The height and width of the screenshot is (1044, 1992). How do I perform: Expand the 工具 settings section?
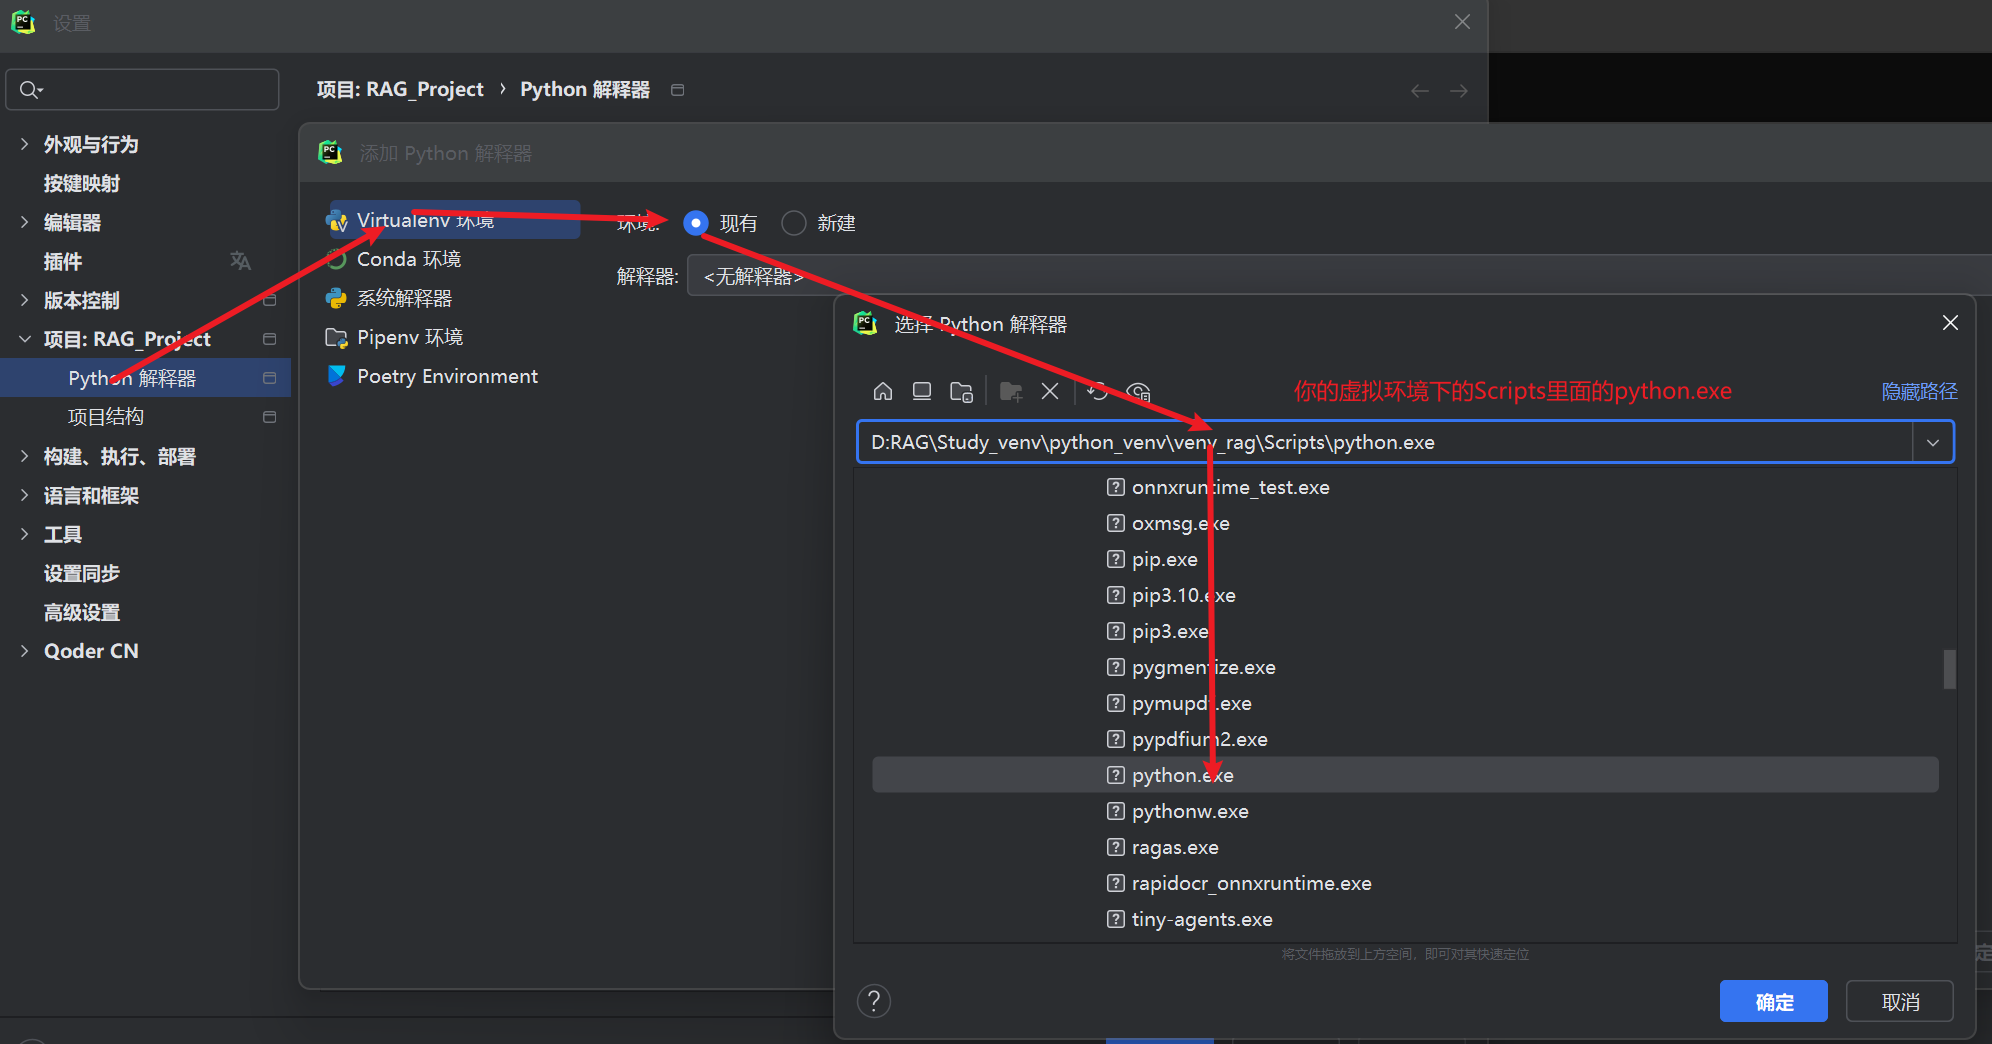pos(24,534)
